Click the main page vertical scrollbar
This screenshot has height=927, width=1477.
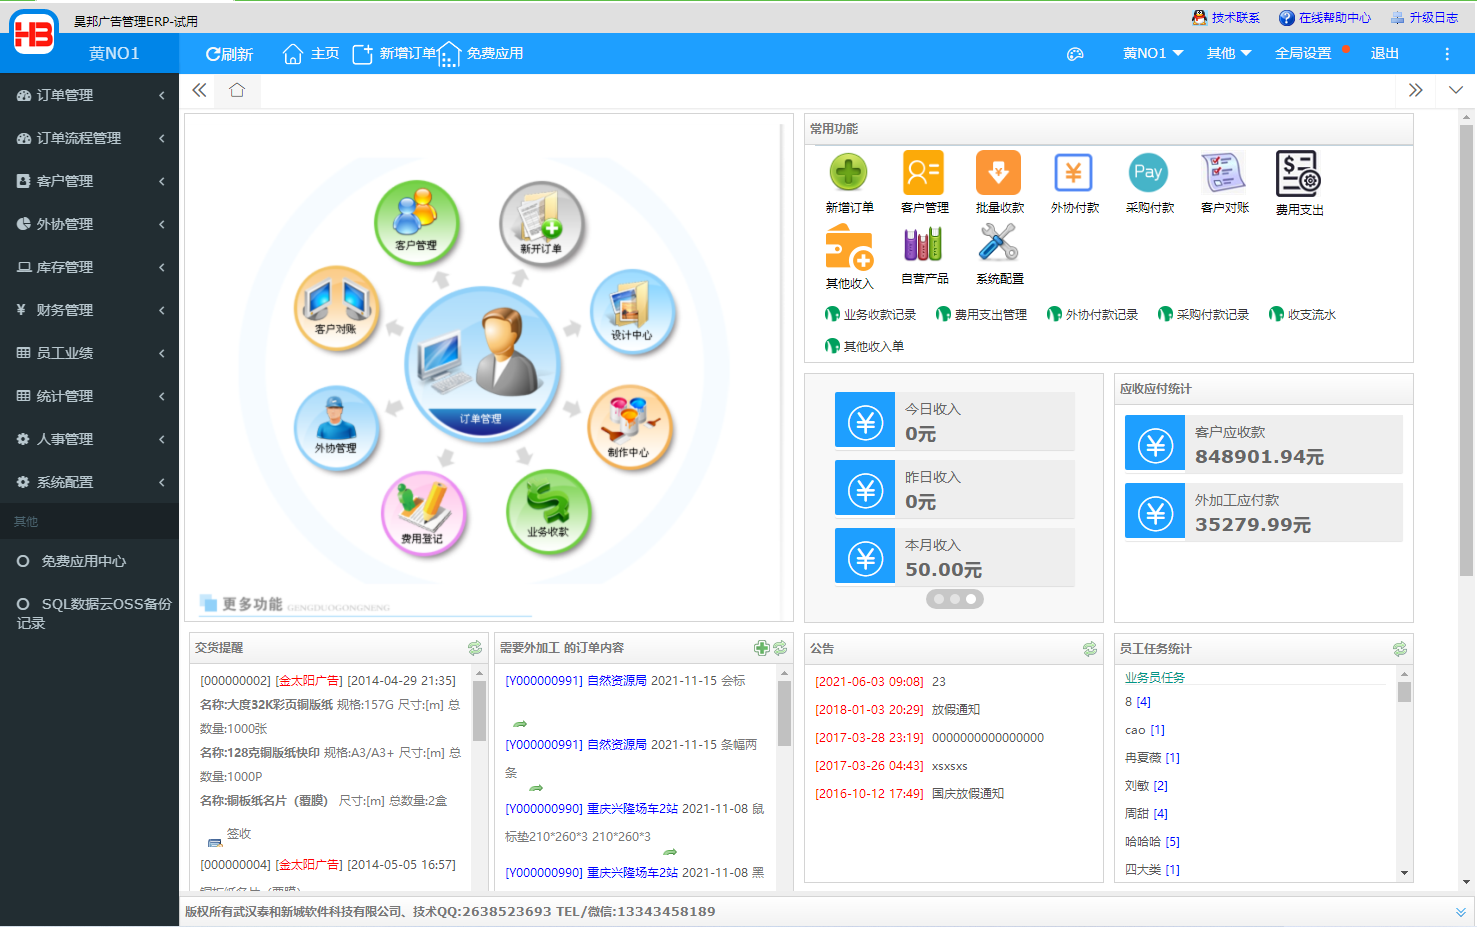1466,350
